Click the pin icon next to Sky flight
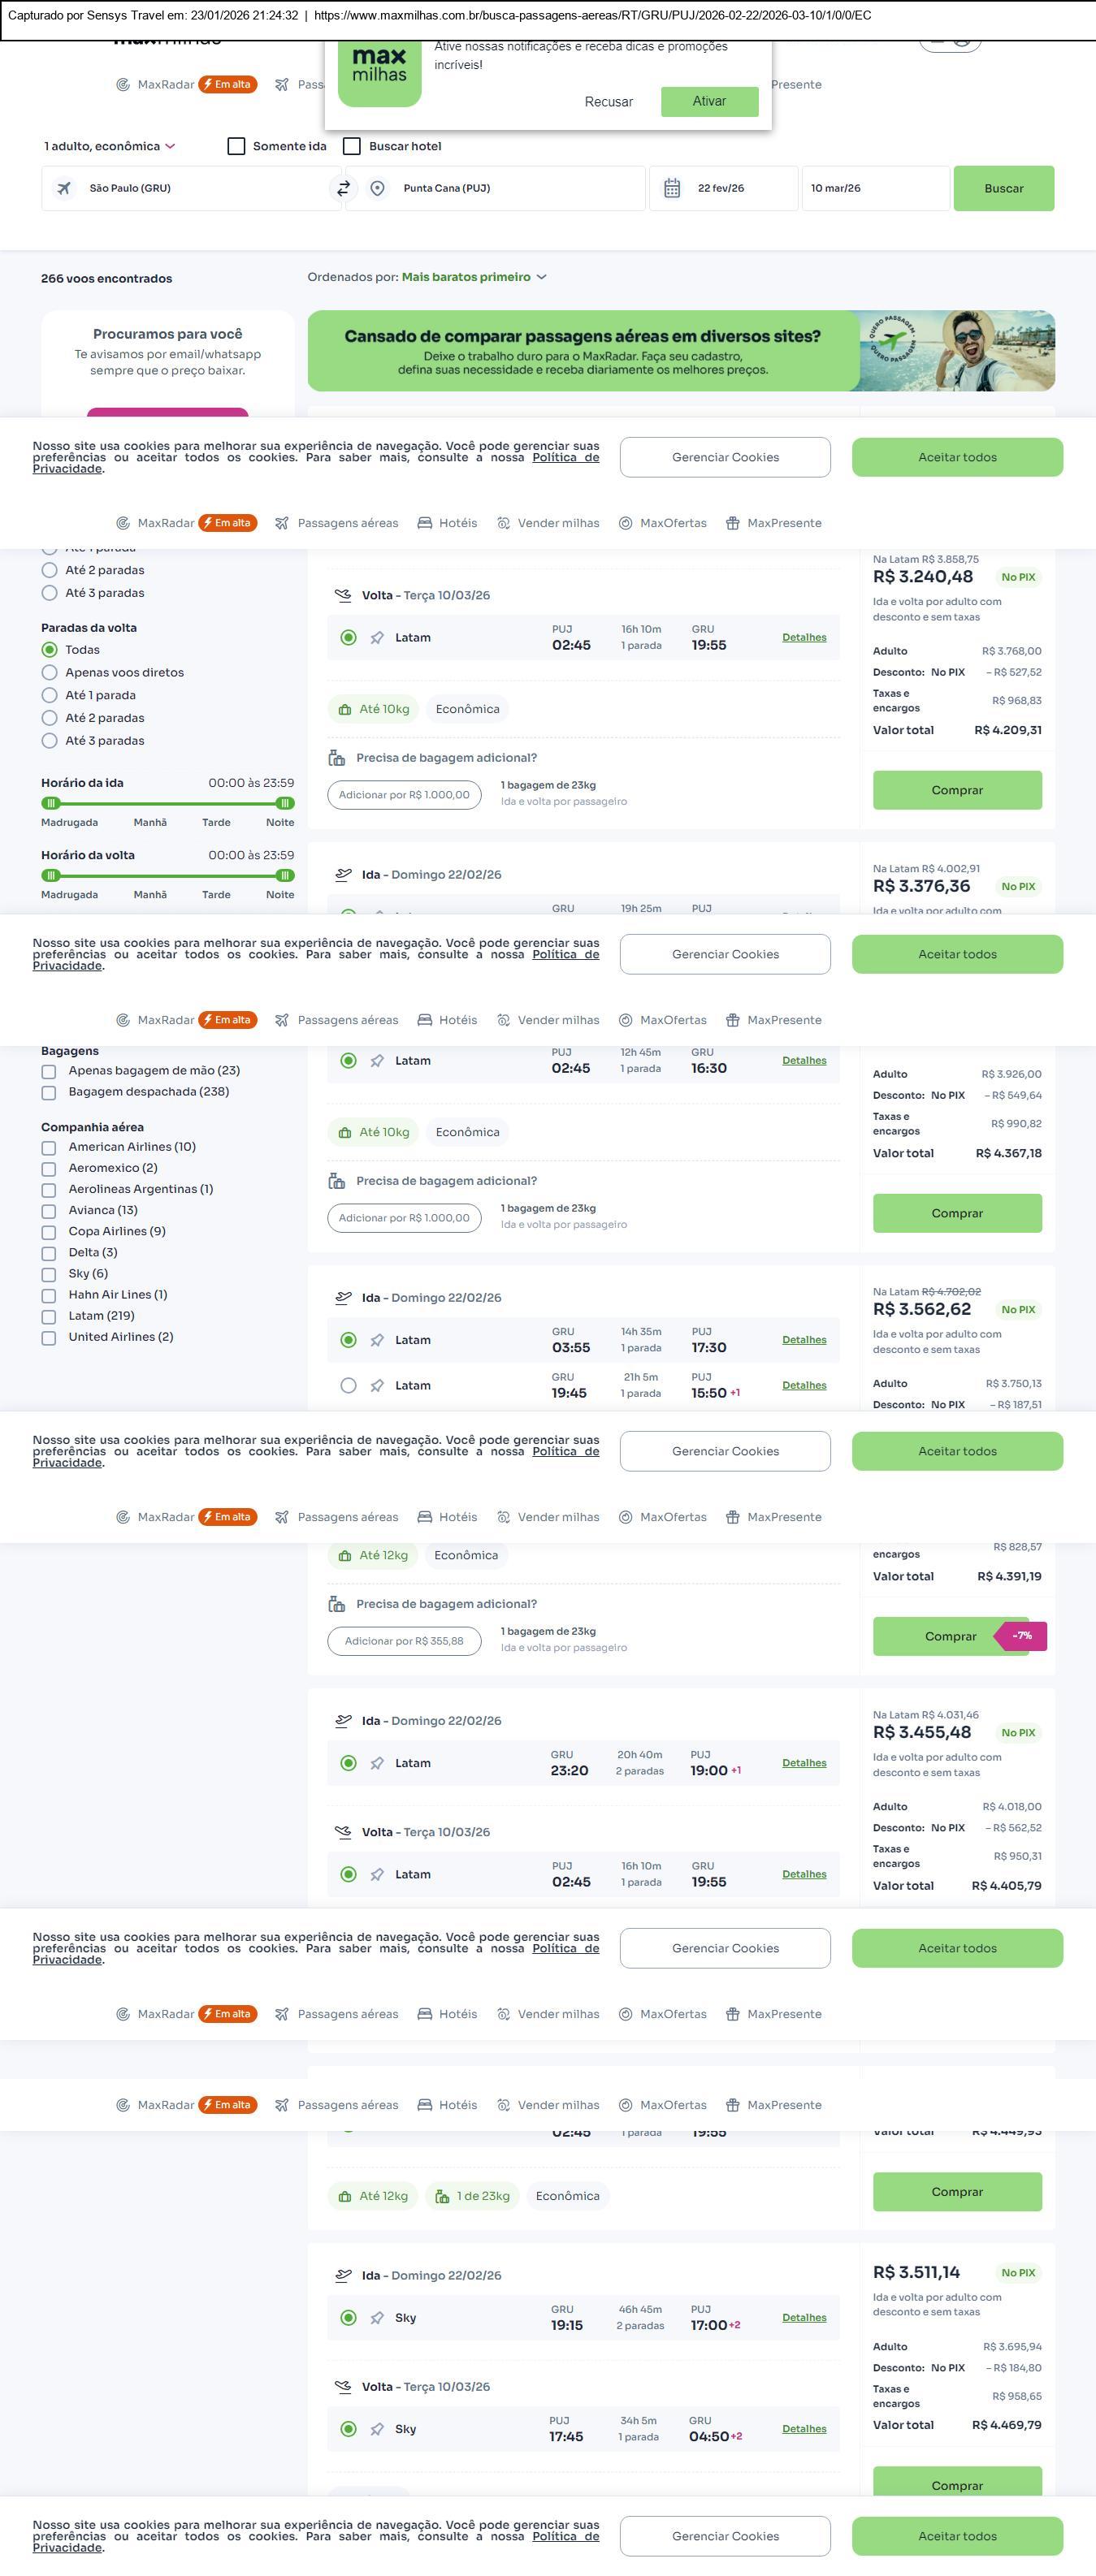The width and height of the screenshot is (1096, 2576). click(x=377, y=2318)
